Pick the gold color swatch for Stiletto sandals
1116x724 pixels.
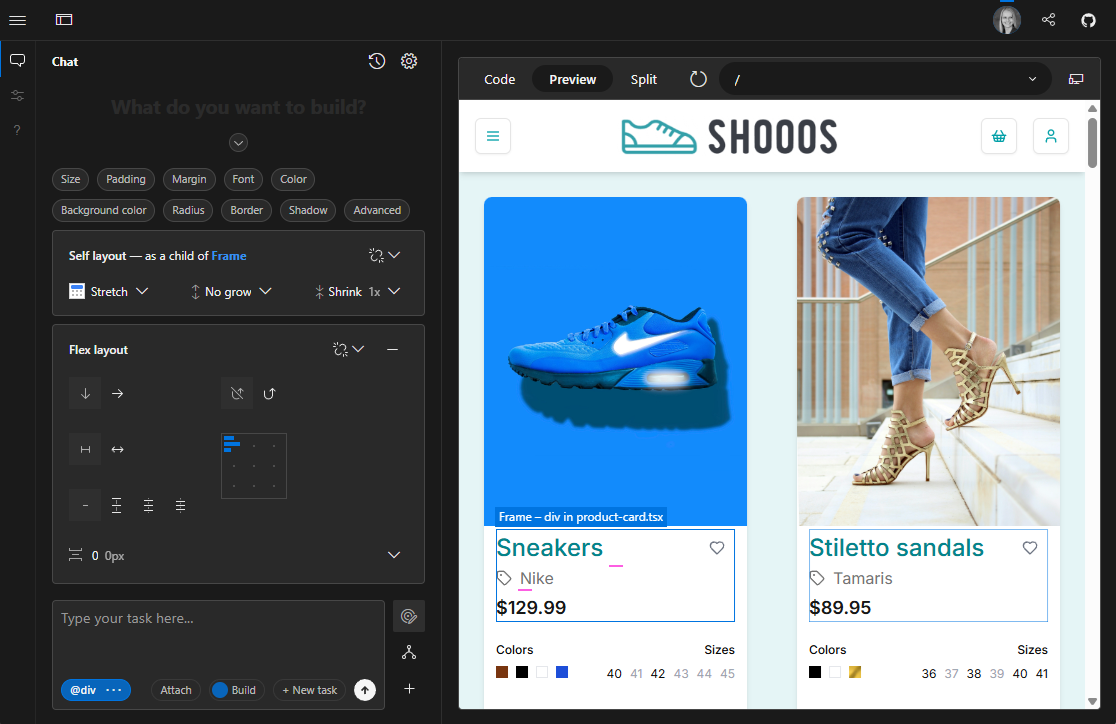click(x=855, y=672)
